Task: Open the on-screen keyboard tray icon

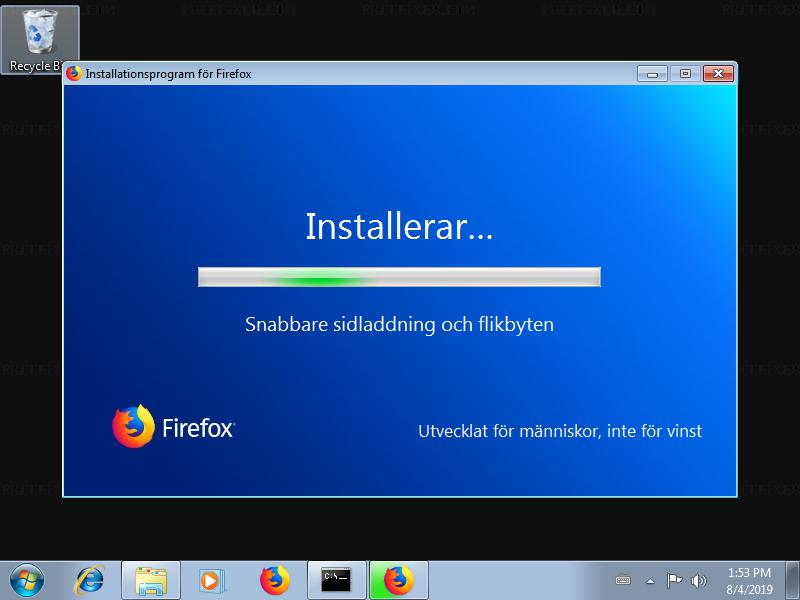Action: click(x=623, y=580)
